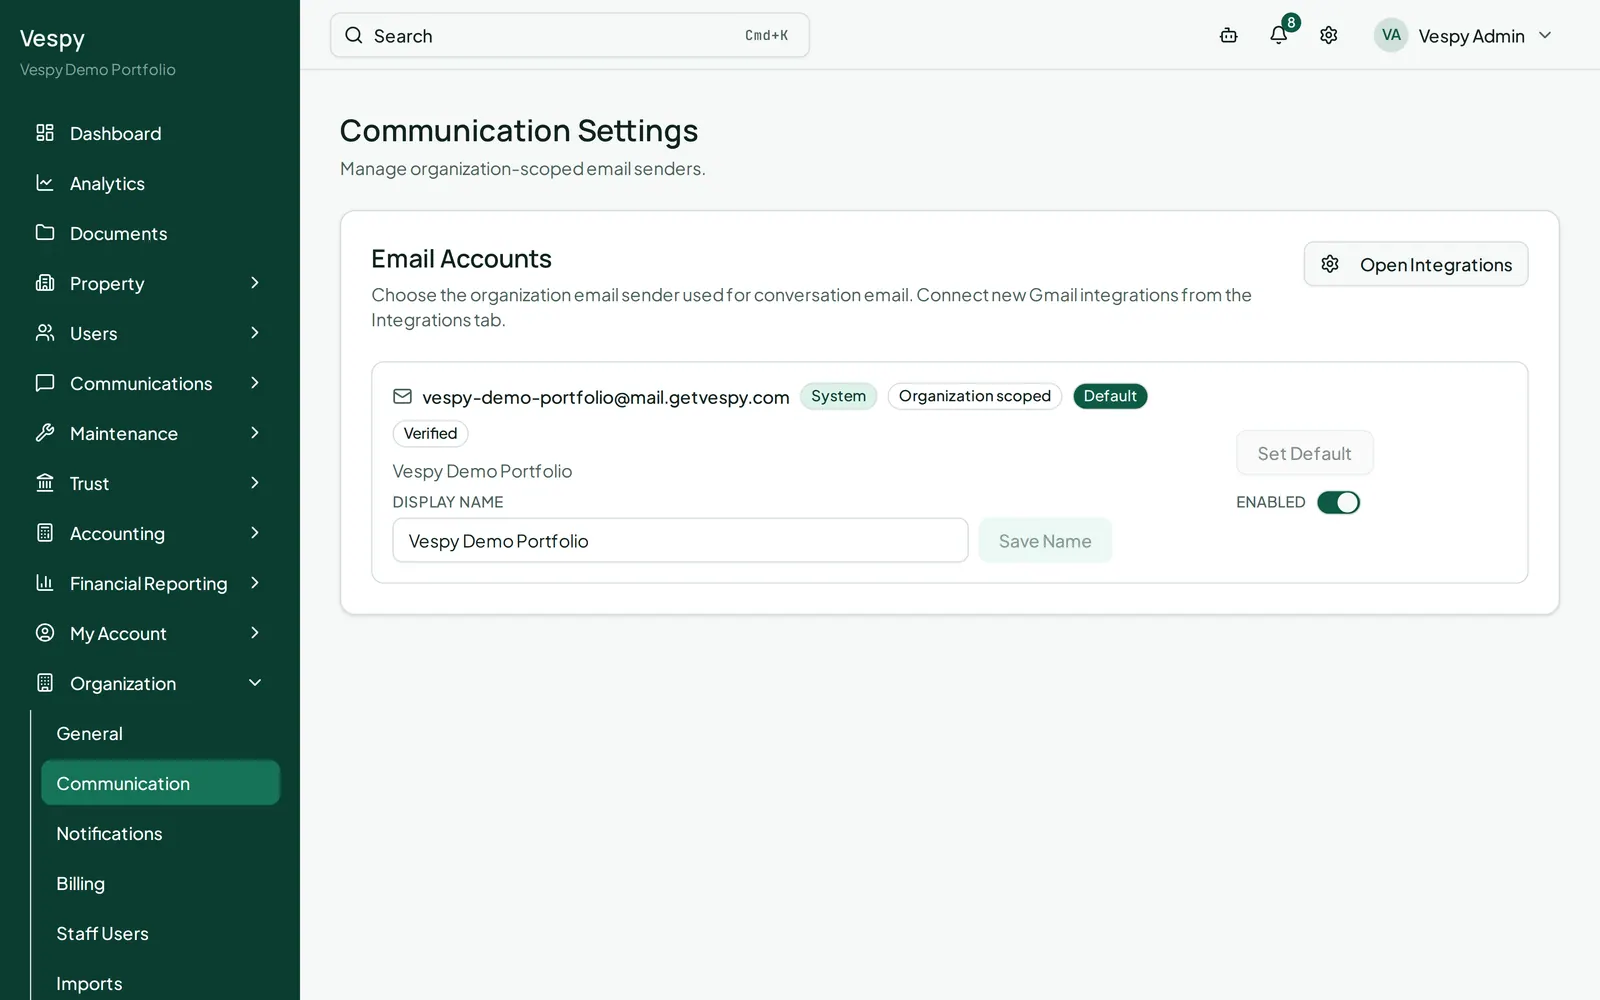The height and width of the screenshot is (1000, 1600).
Task: Click the Organization scoped badge
Action: 975,396
